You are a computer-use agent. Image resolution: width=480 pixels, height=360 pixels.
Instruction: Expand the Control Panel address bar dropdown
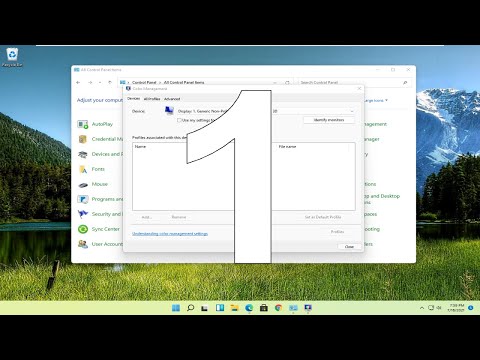point(275,82)
